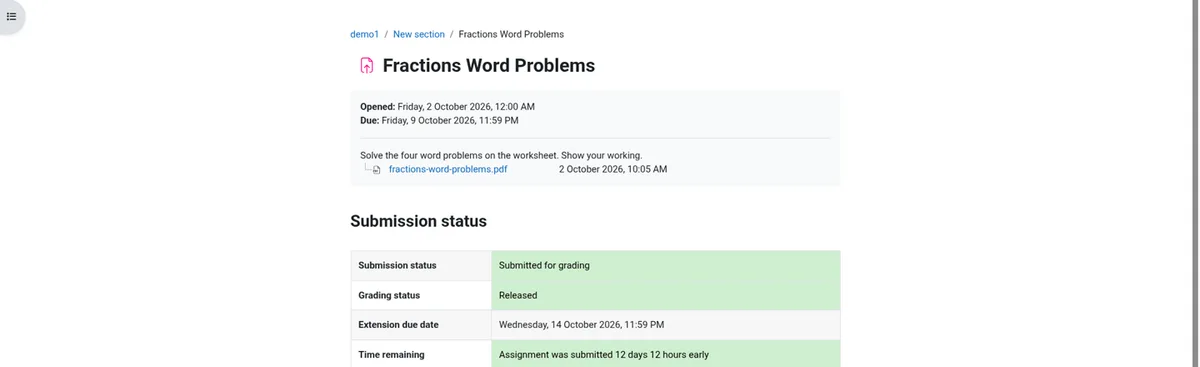Click the Wednesday, 14 October 2026 extension date

click(581, 325)
